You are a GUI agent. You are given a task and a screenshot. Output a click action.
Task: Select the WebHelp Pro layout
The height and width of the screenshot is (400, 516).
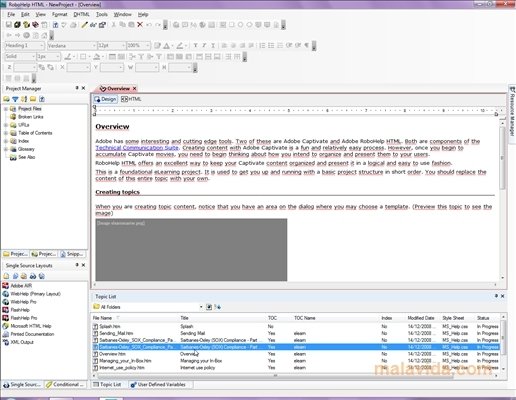(x=19, y=302)
